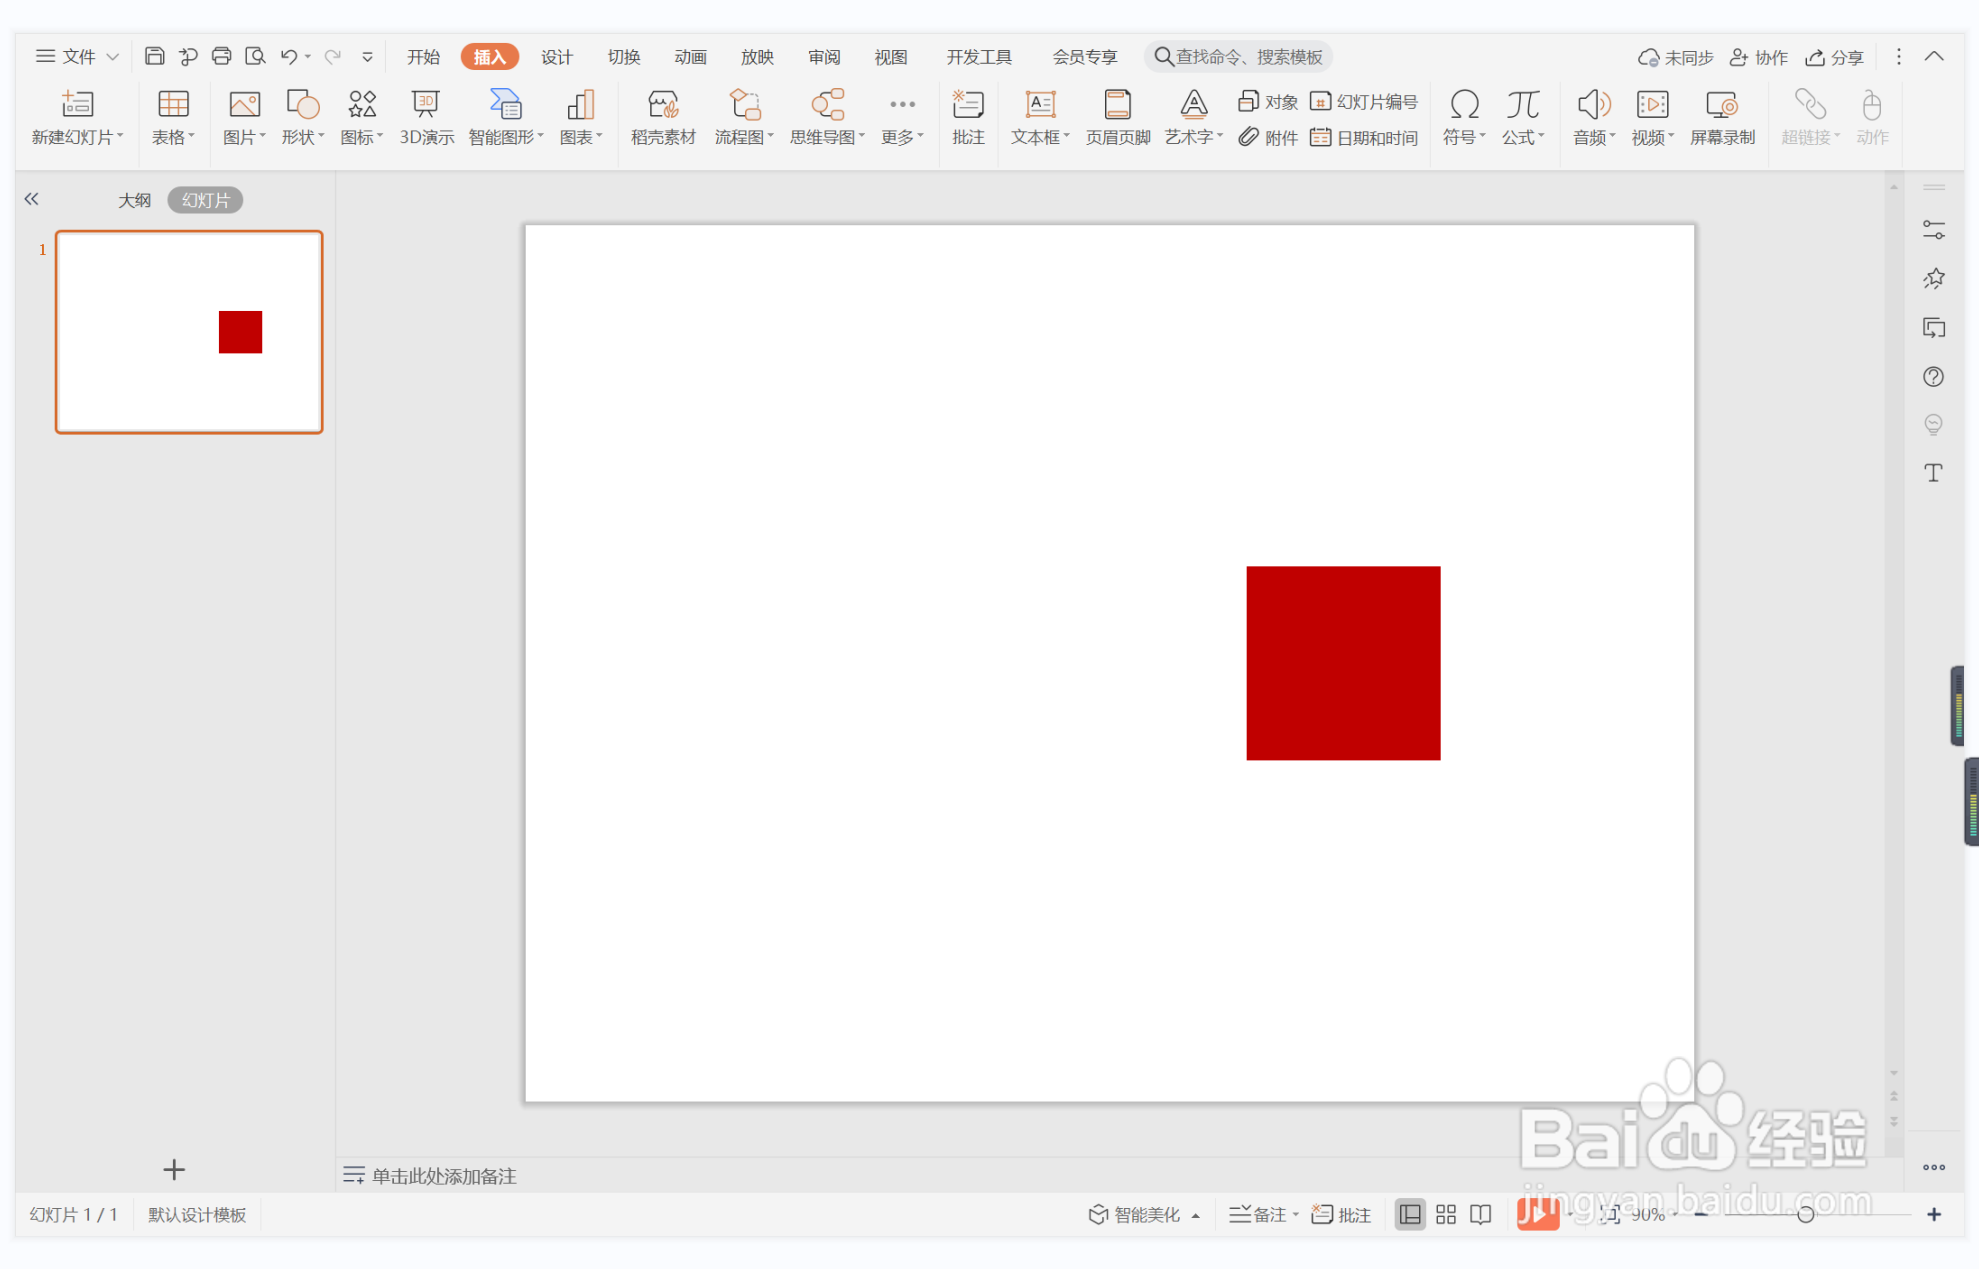
Task: Switch to slide sorter view
Action: pos(1445,1214)
